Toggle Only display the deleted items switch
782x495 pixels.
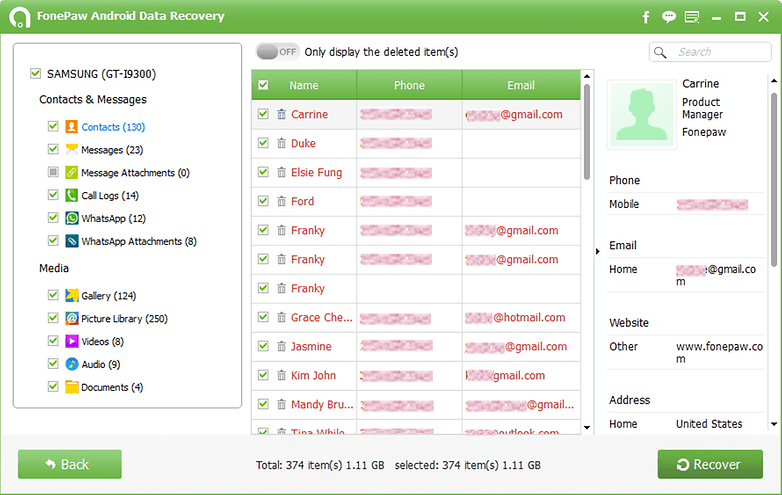point(278,52)
